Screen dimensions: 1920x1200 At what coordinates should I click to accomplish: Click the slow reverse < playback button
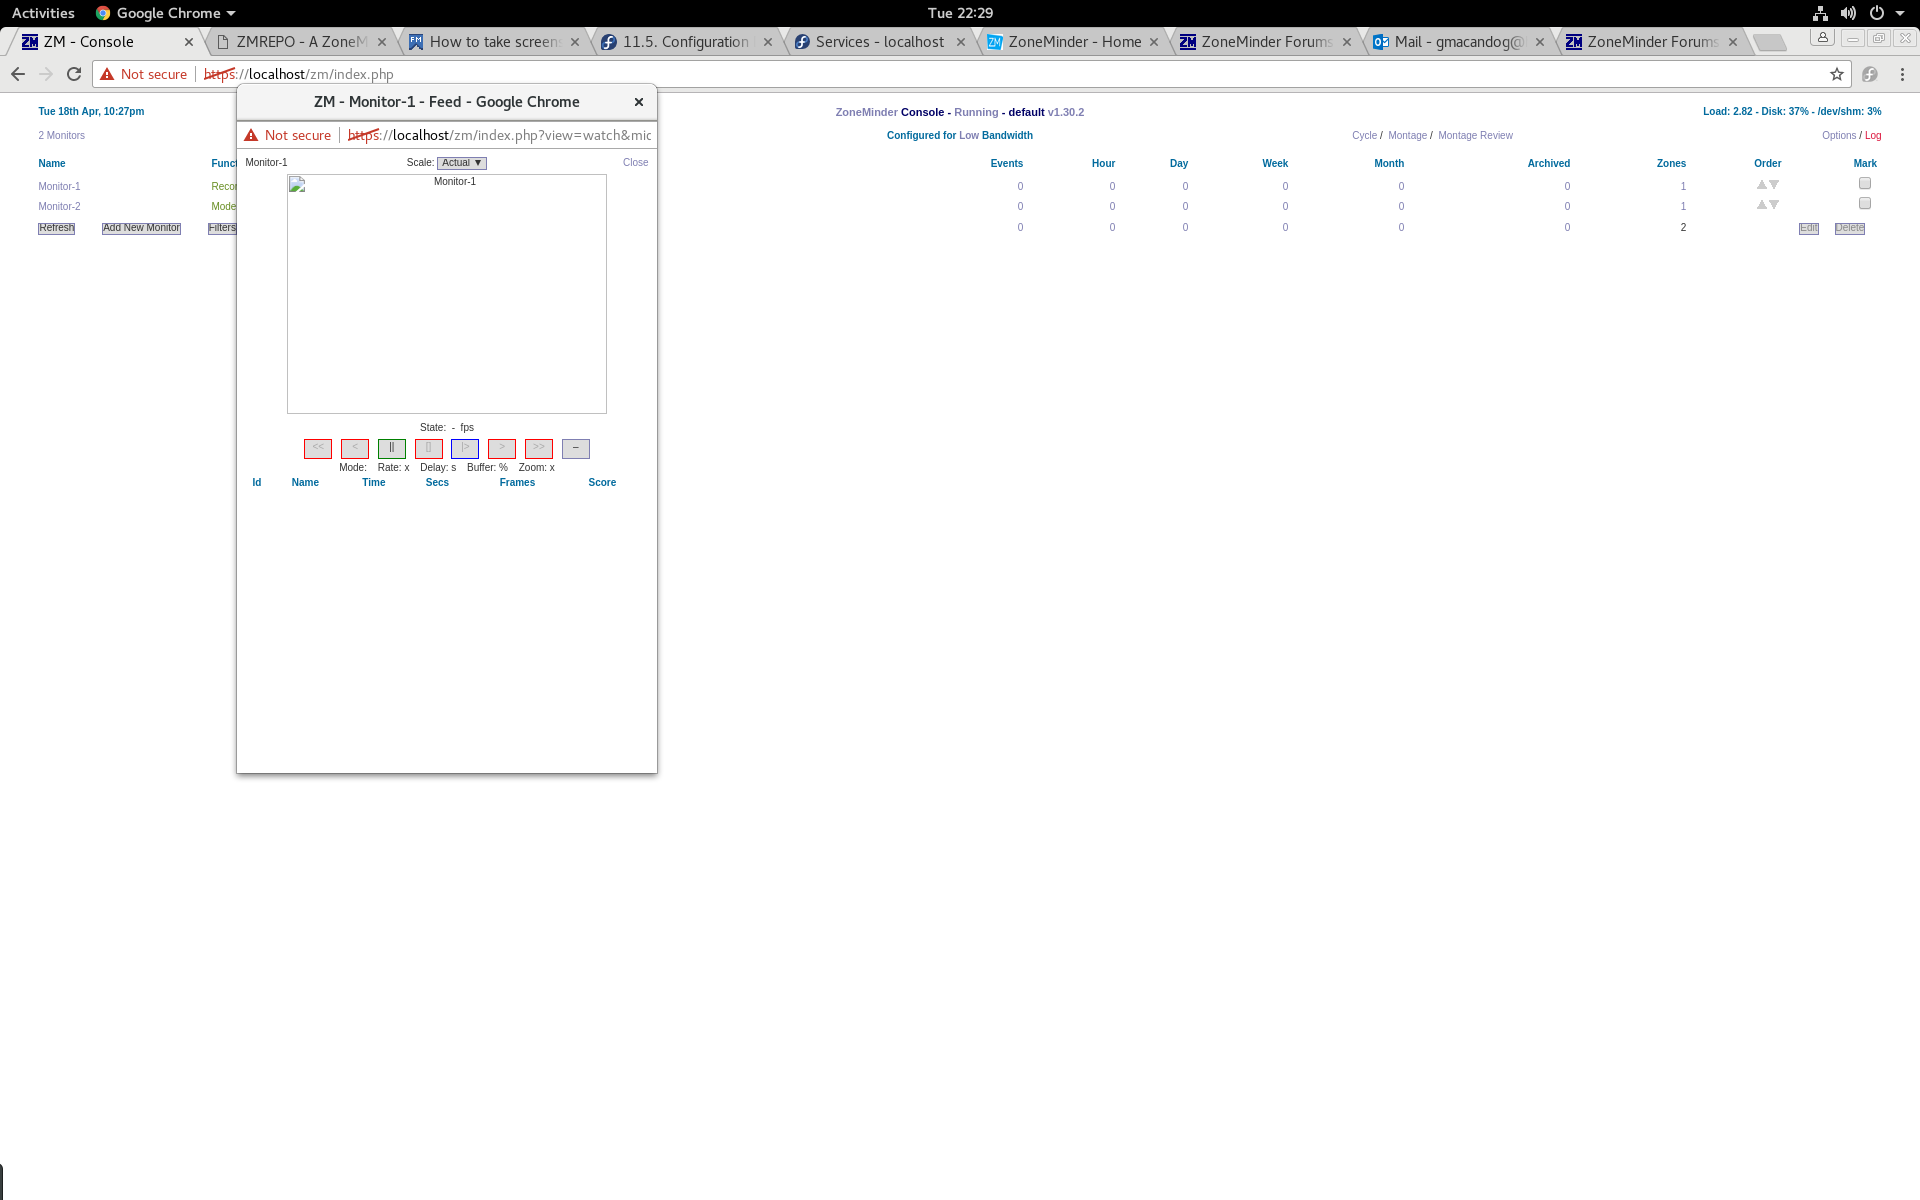[x=355, y=449]
